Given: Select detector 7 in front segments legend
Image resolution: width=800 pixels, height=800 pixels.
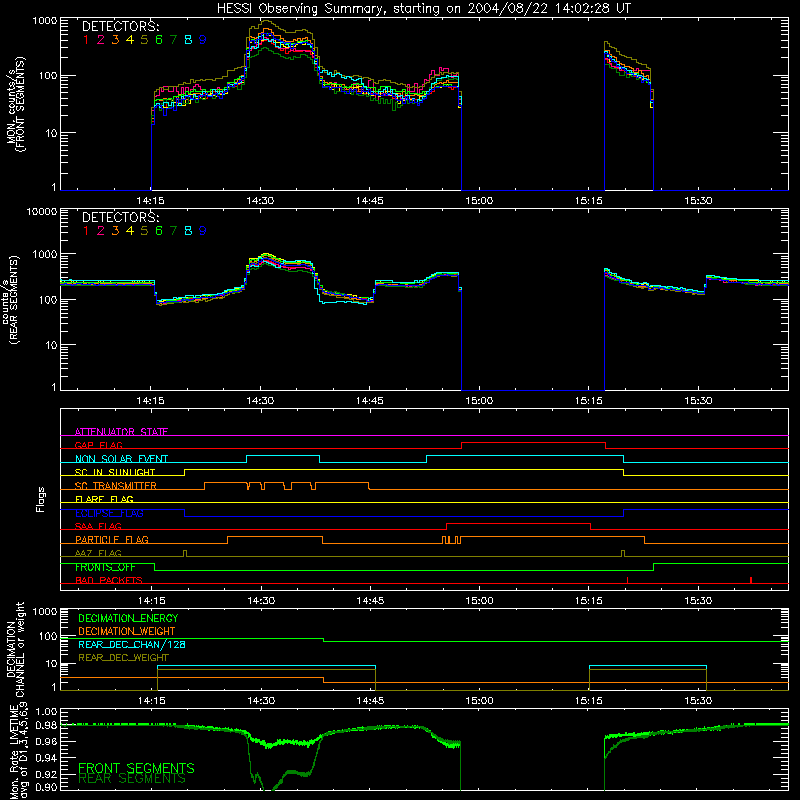Looking at the screenshot, I should pyautogui.click(x=173, y=40).
